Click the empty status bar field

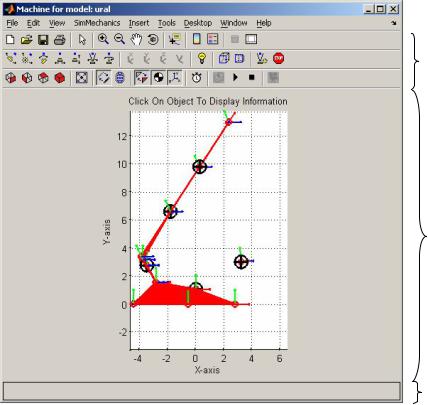click(201, 391)
